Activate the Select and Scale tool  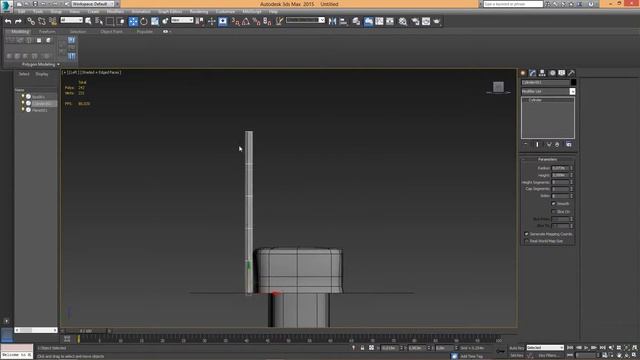[x=155, y=21]
